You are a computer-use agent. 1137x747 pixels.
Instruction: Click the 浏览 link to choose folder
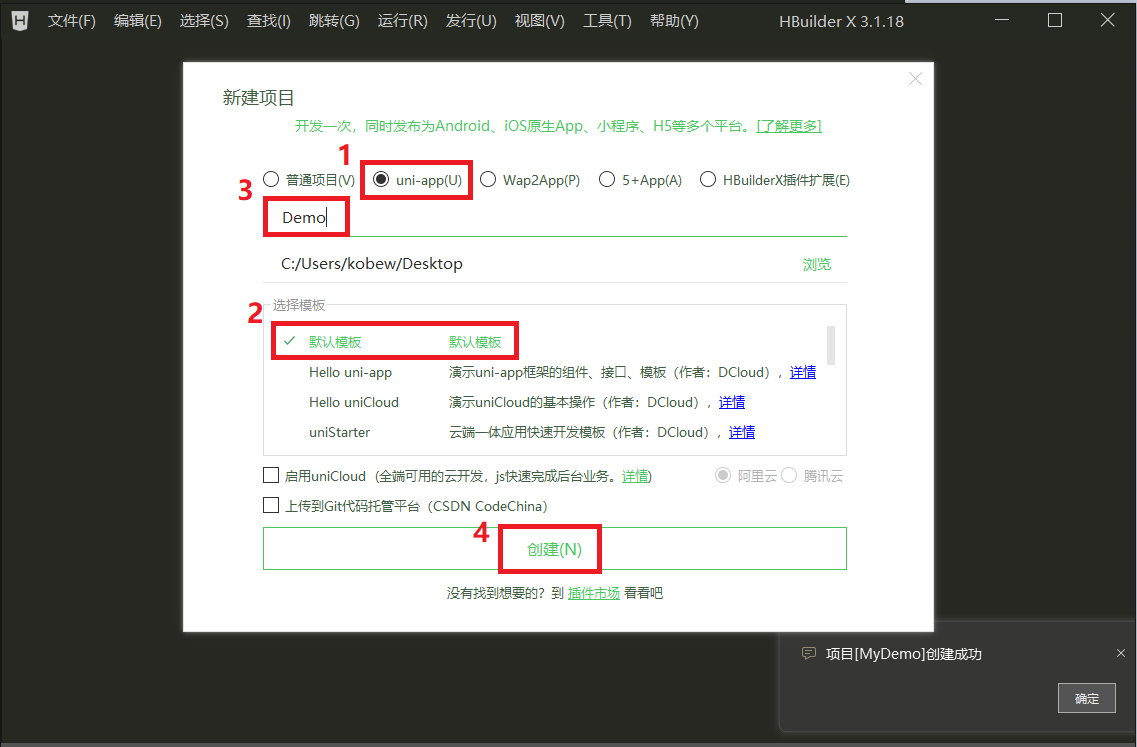coord(817,263)
